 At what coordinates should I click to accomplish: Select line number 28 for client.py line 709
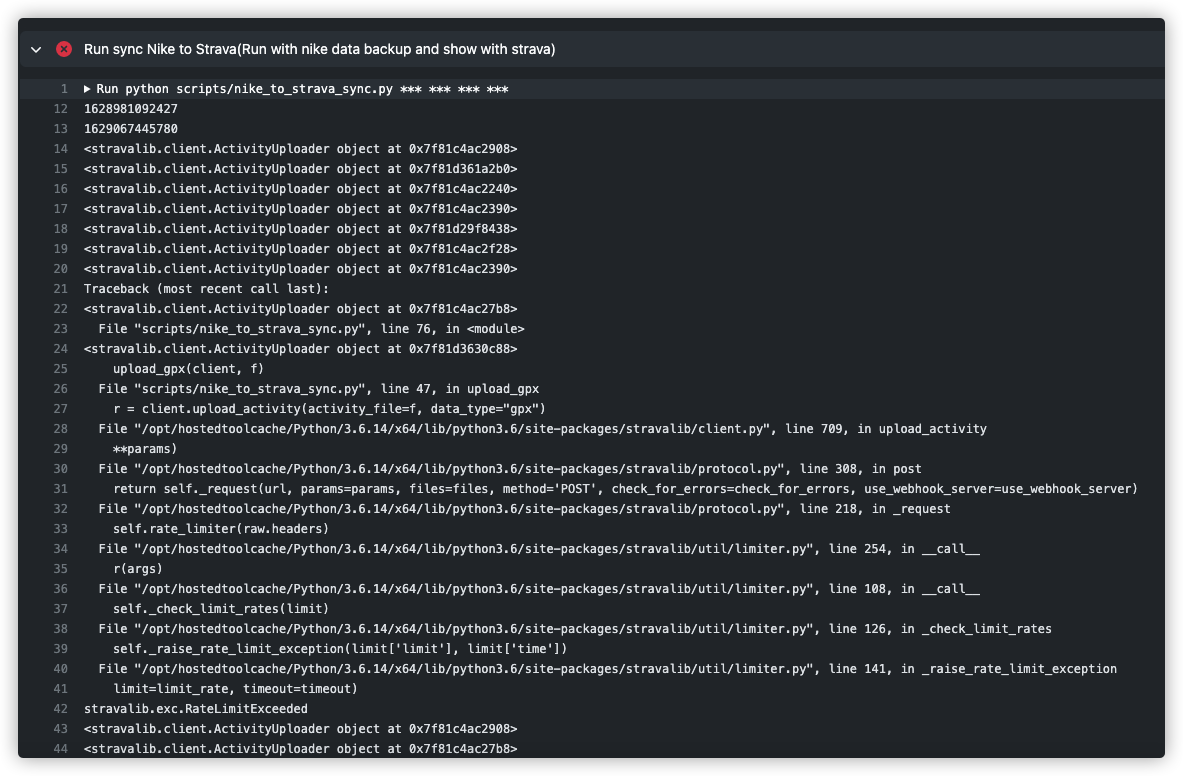pyautogui.click(x=60, y=428)
